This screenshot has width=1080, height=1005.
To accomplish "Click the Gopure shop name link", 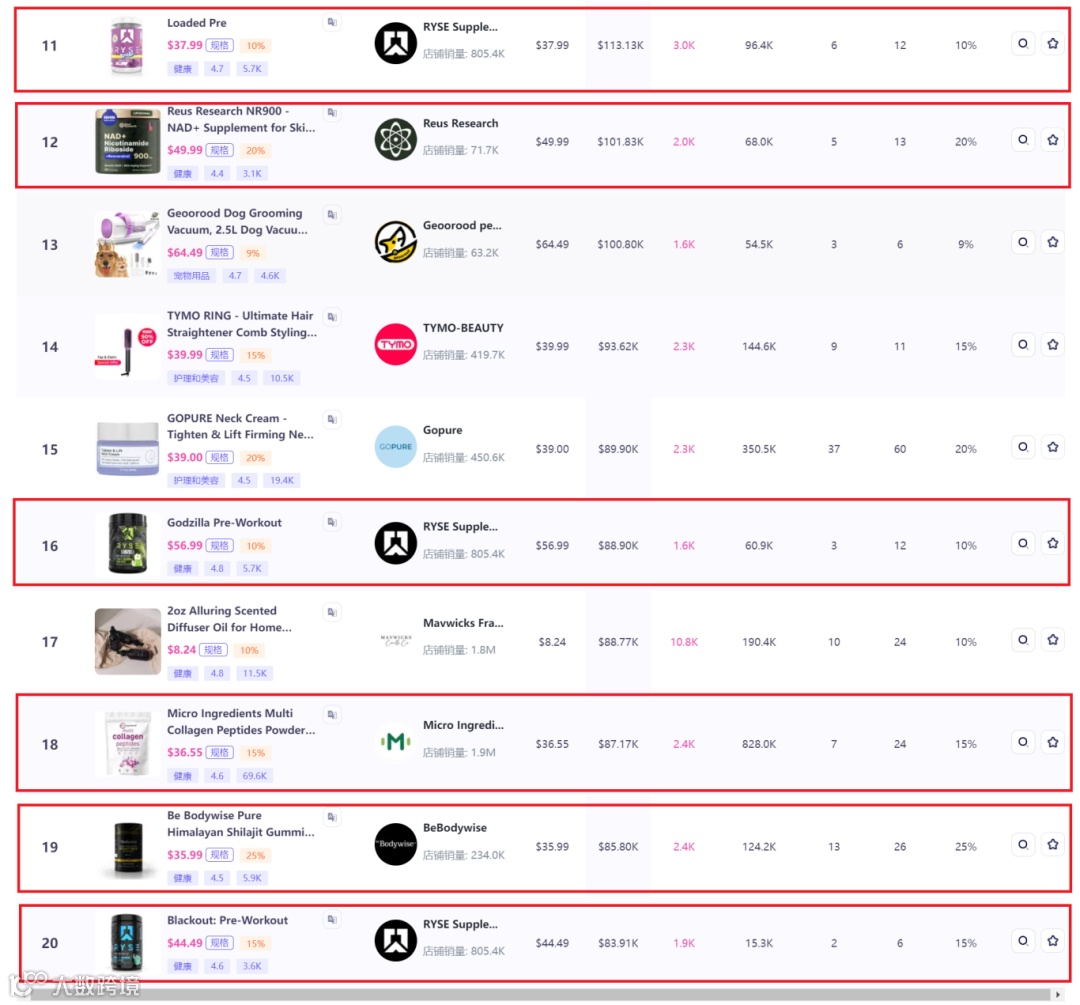I will (x=442, y=430).
